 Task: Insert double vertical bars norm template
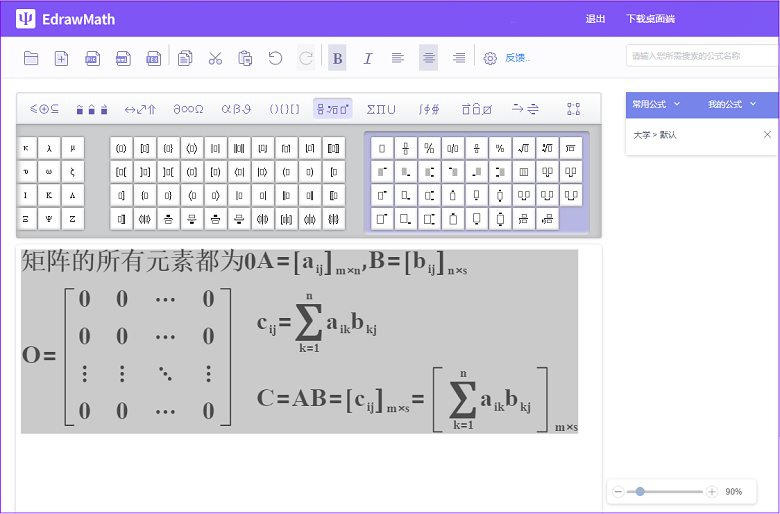point(239,148)
